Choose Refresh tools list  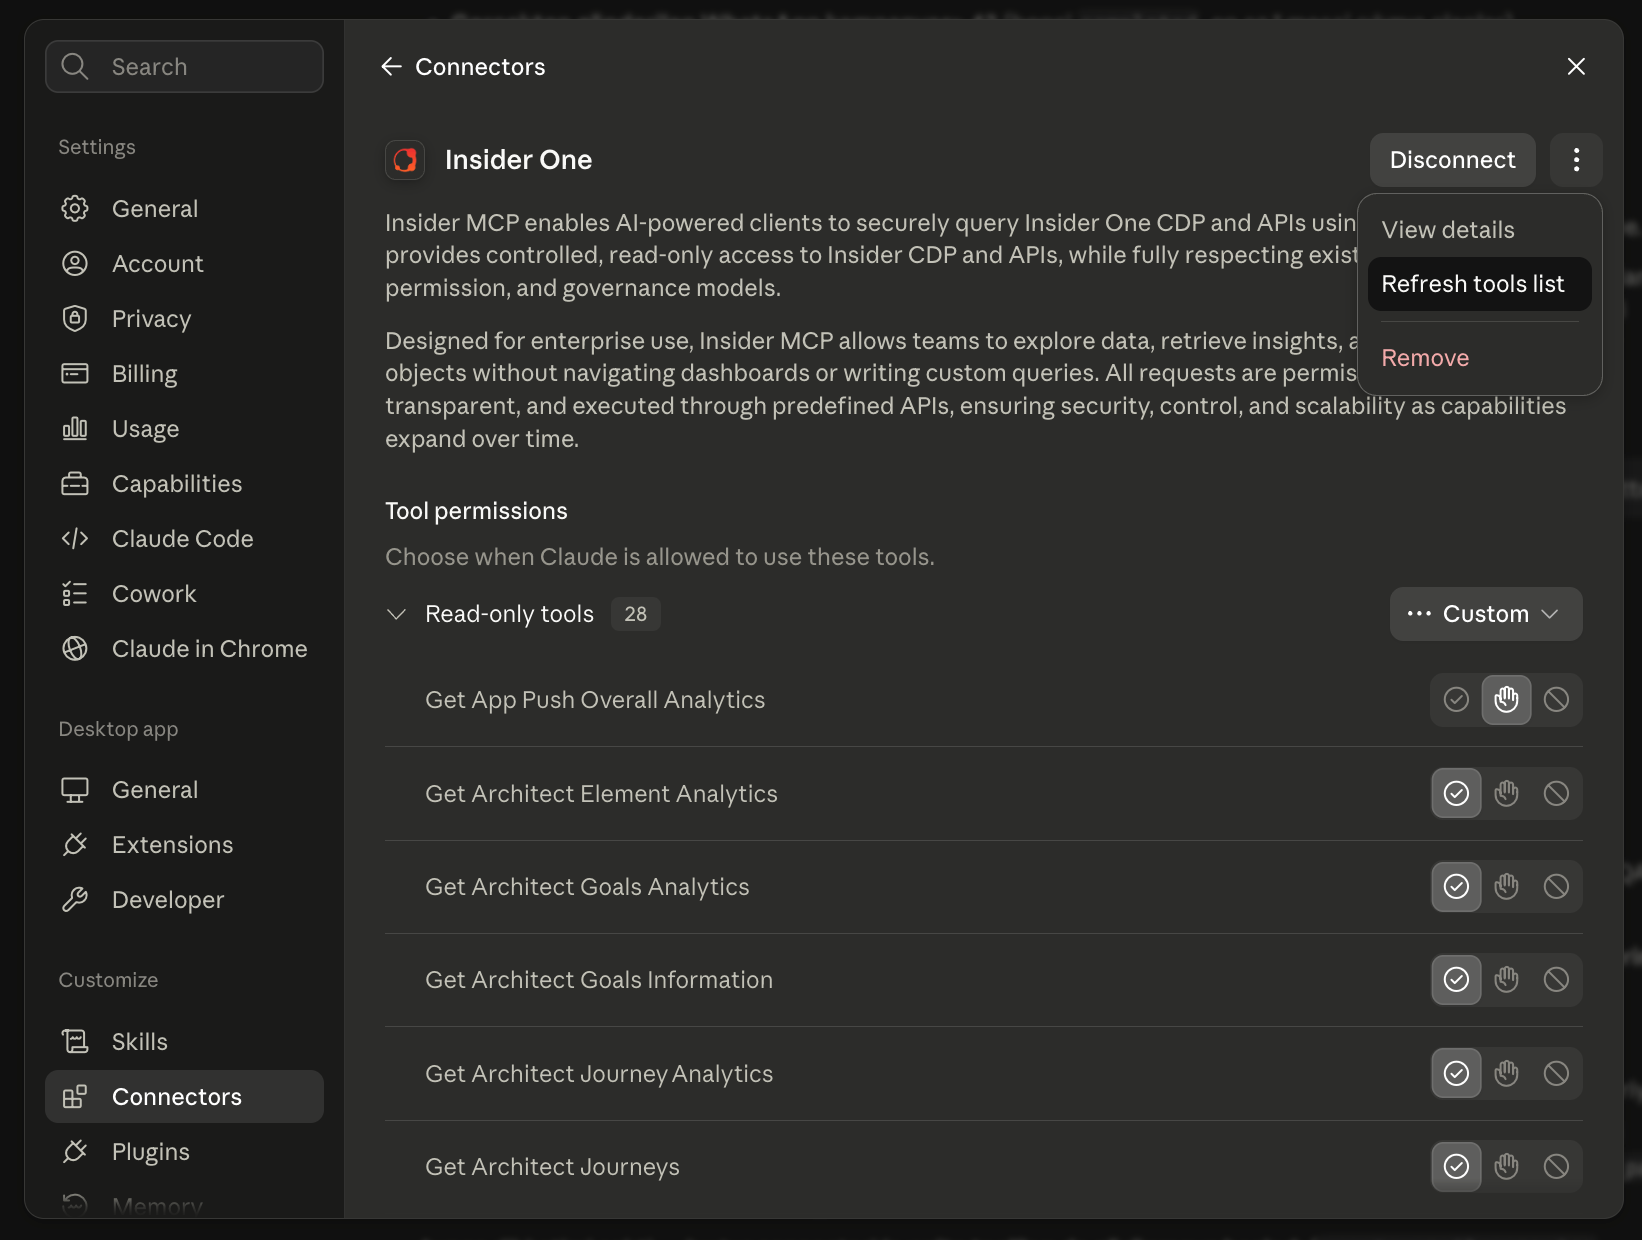tap(1479, 284)
